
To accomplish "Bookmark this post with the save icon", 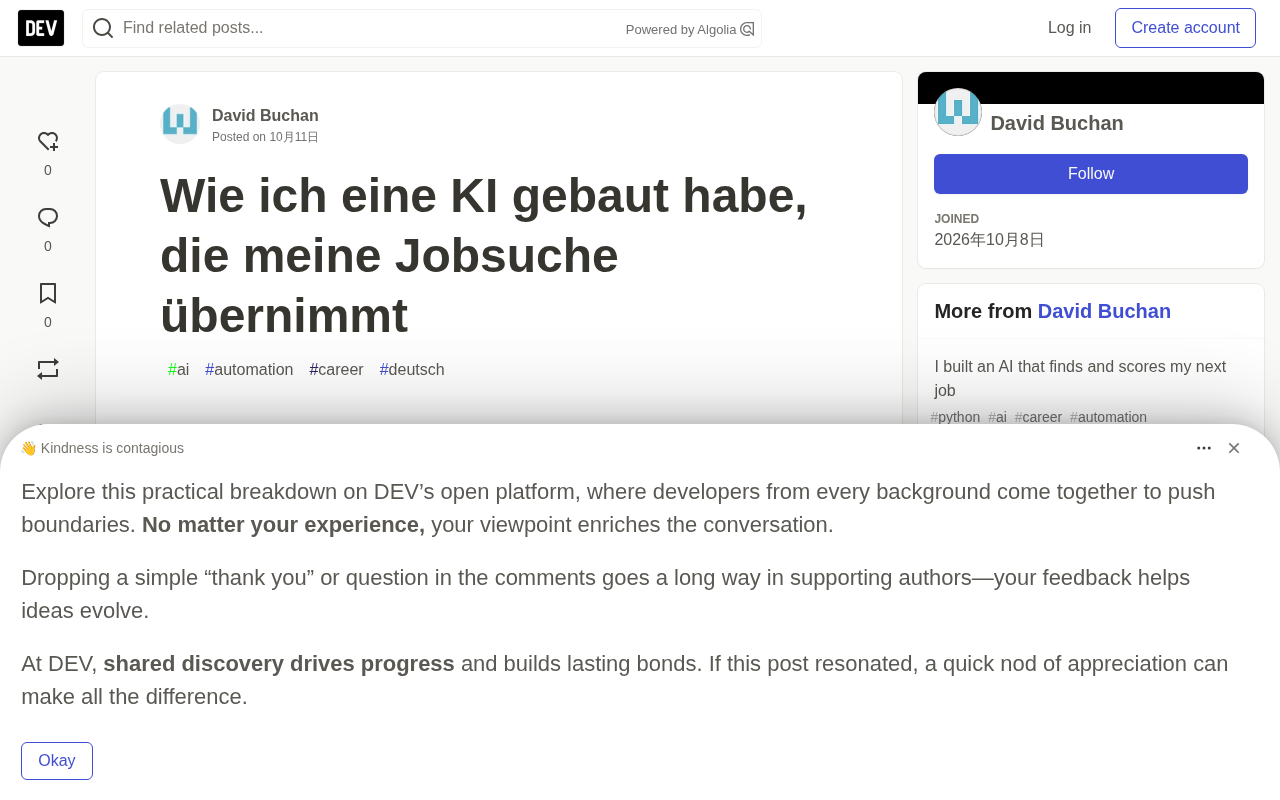I will pos(48,293).
